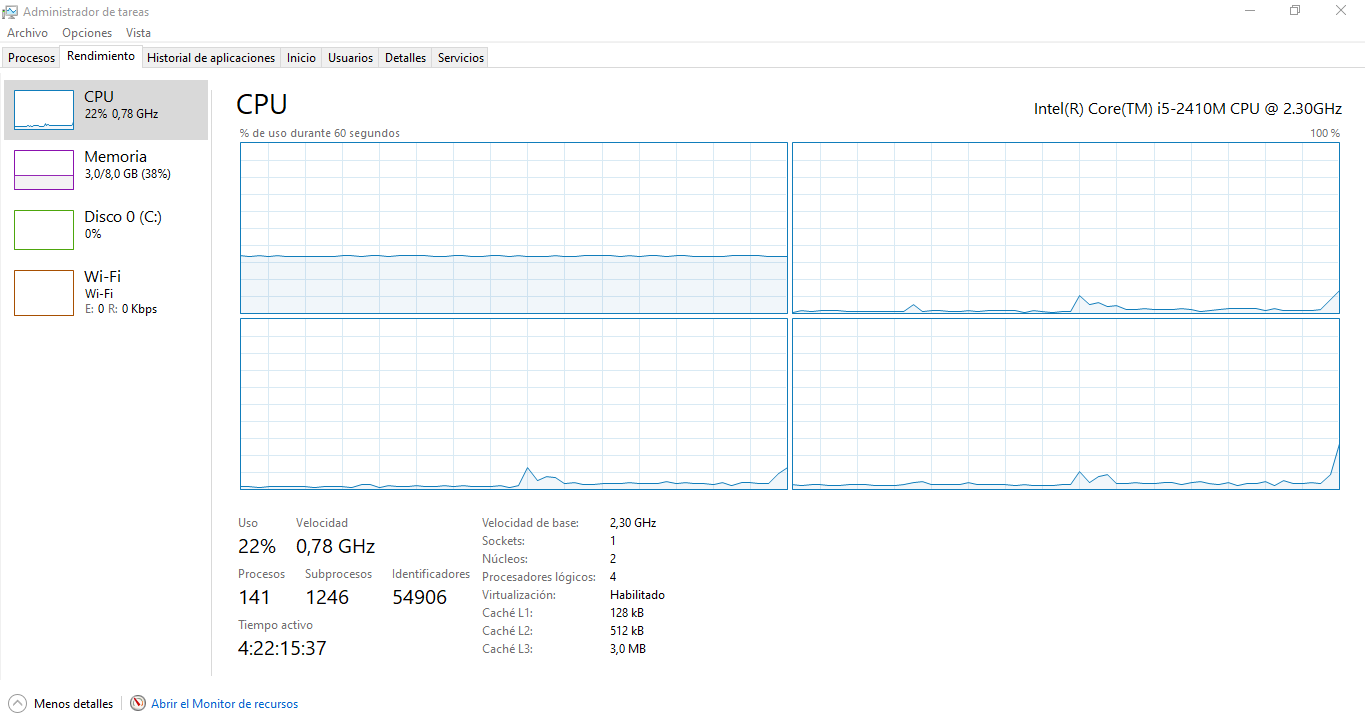Click the bottom-right logical processor graph
This screenshot has height=728, width=1365.
[1065, 404]
